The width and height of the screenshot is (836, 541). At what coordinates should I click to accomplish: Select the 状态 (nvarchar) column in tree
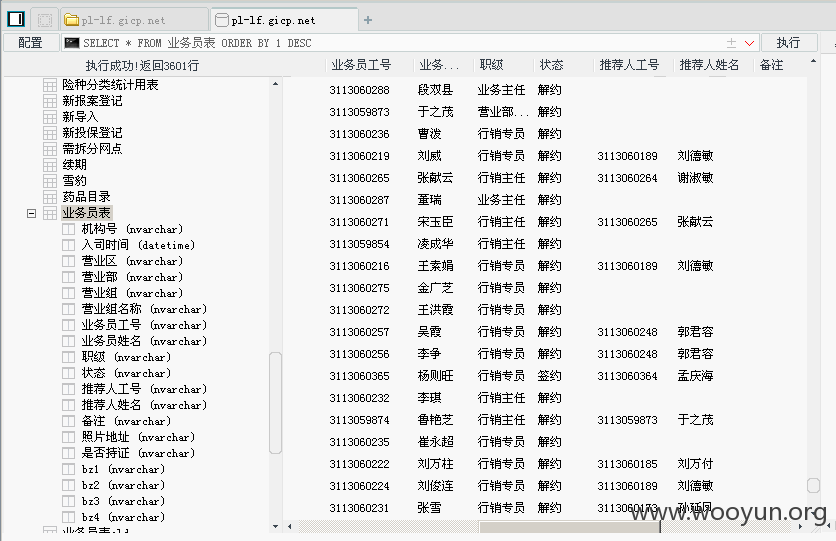[x=126, y=373]
